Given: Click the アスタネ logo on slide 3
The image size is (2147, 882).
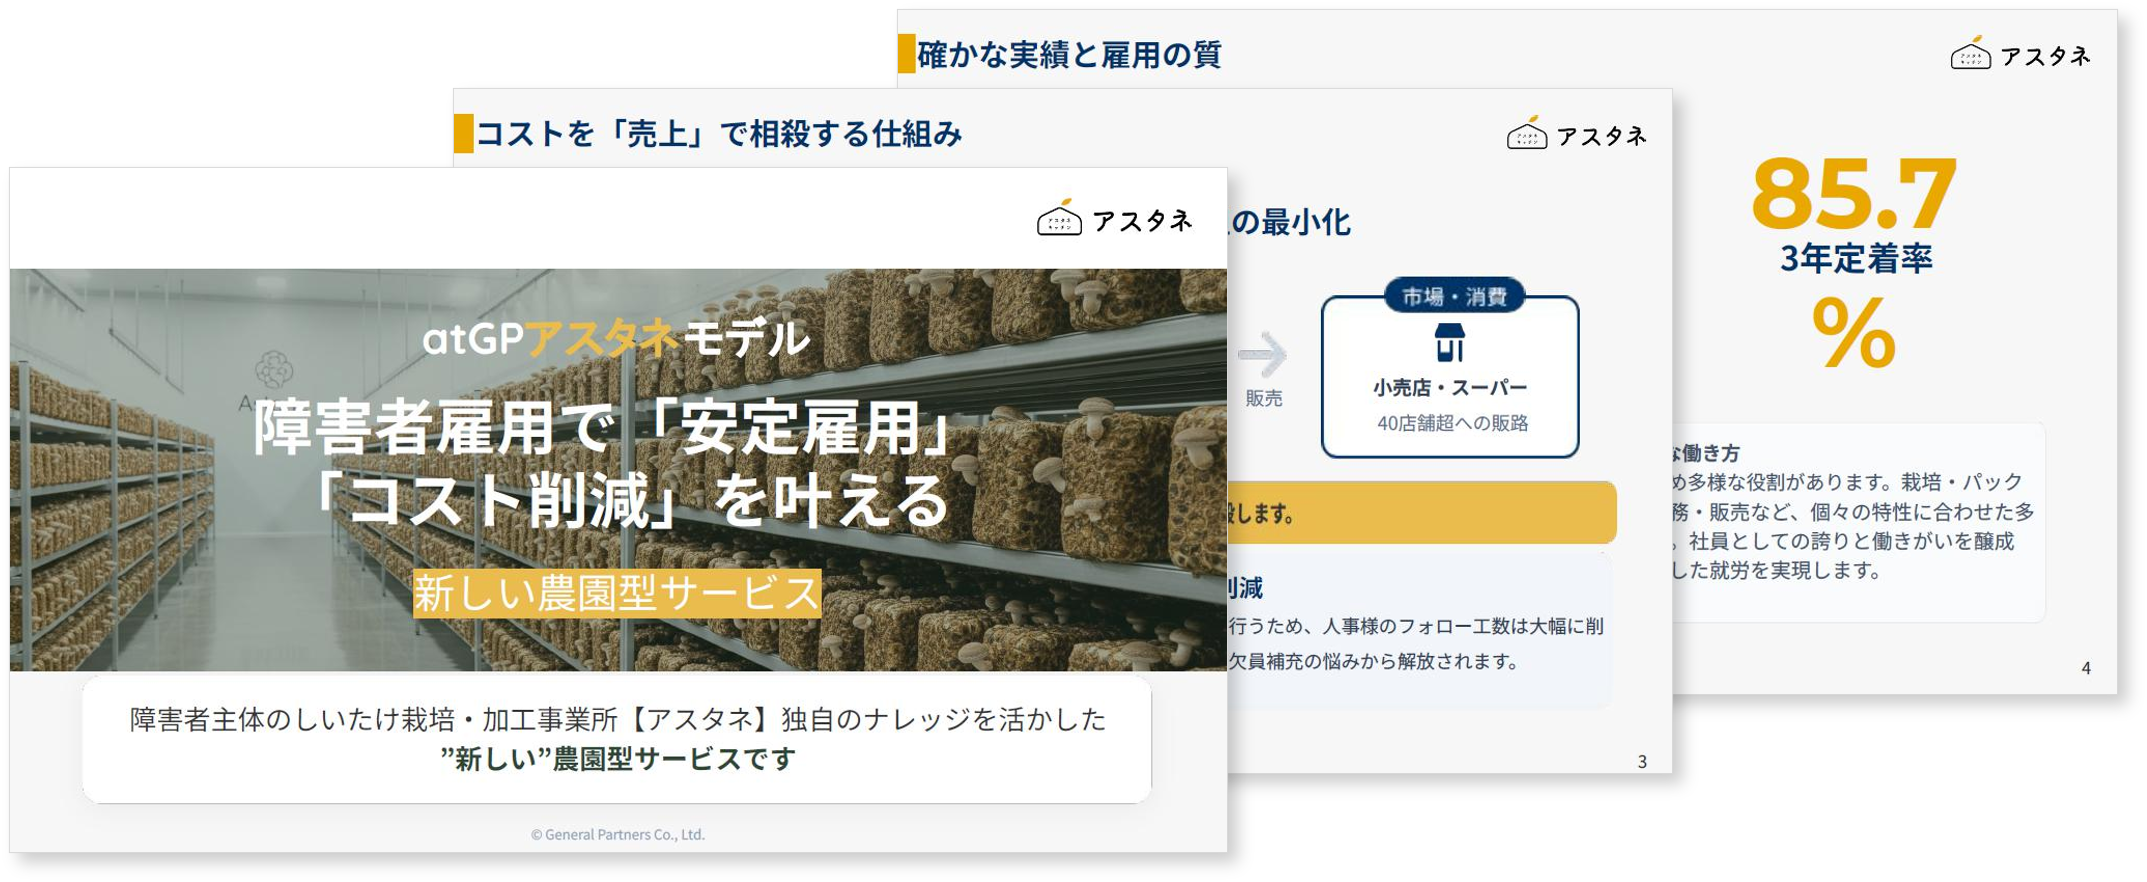Looking at the screenshot, I should [1576, 134].
